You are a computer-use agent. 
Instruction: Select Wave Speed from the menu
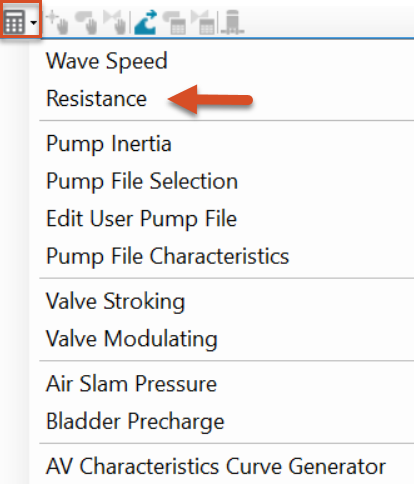(x=107, y=61)
